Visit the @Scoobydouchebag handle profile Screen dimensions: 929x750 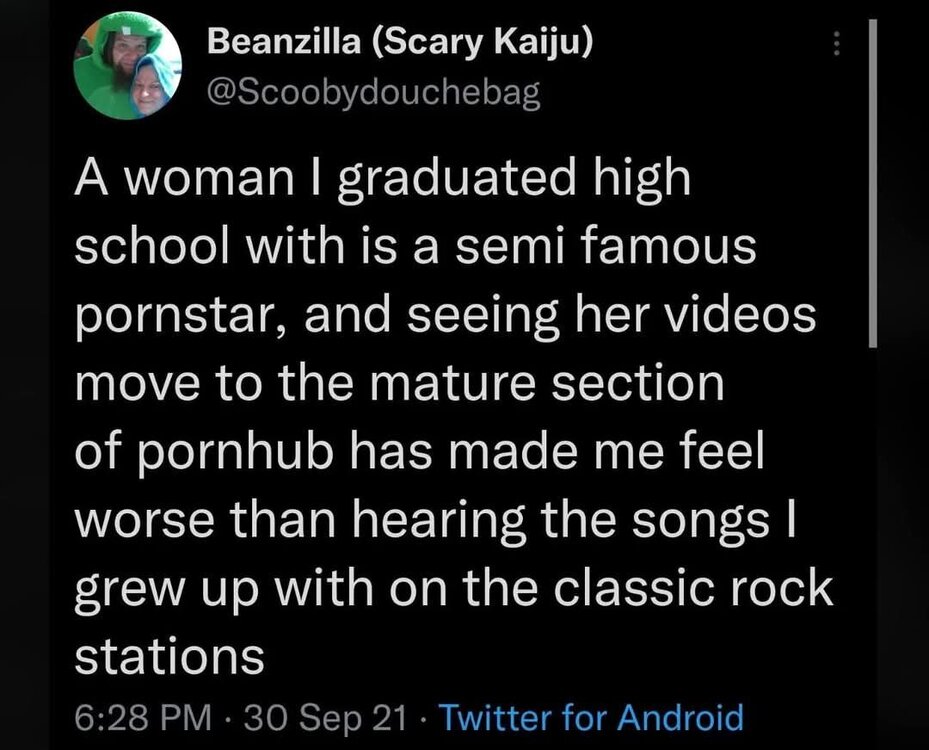[373, 92]
